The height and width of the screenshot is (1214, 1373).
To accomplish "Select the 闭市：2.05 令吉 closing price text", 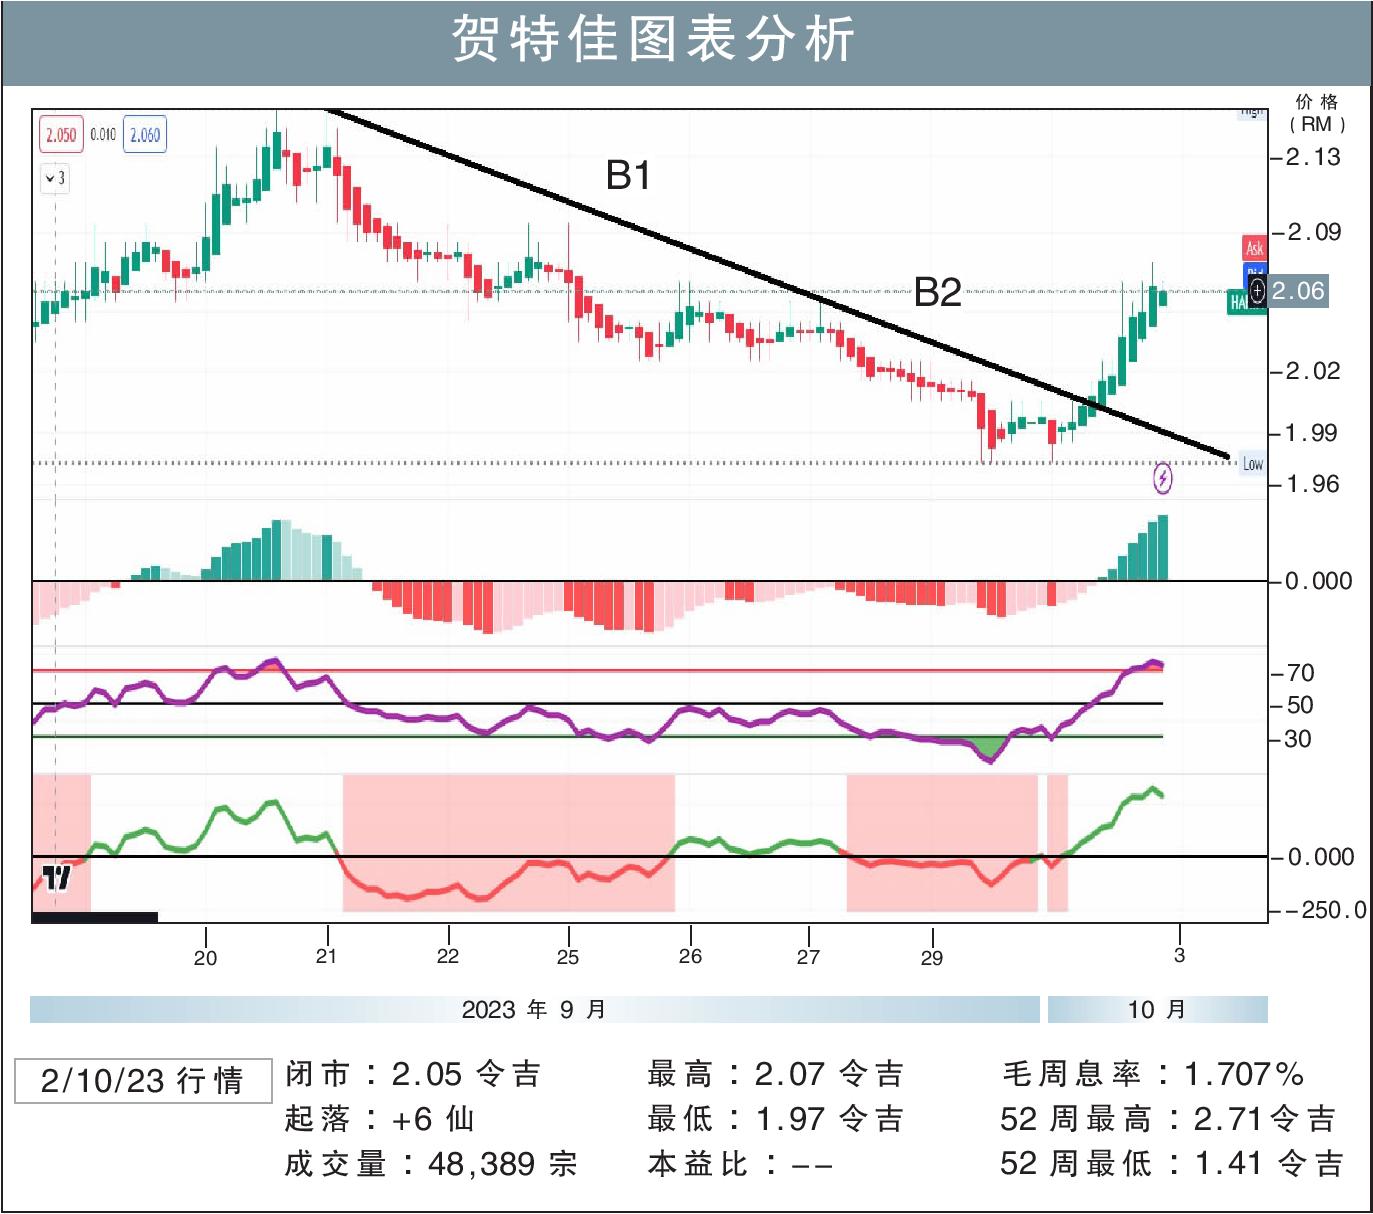I will tap(413, 1074).
